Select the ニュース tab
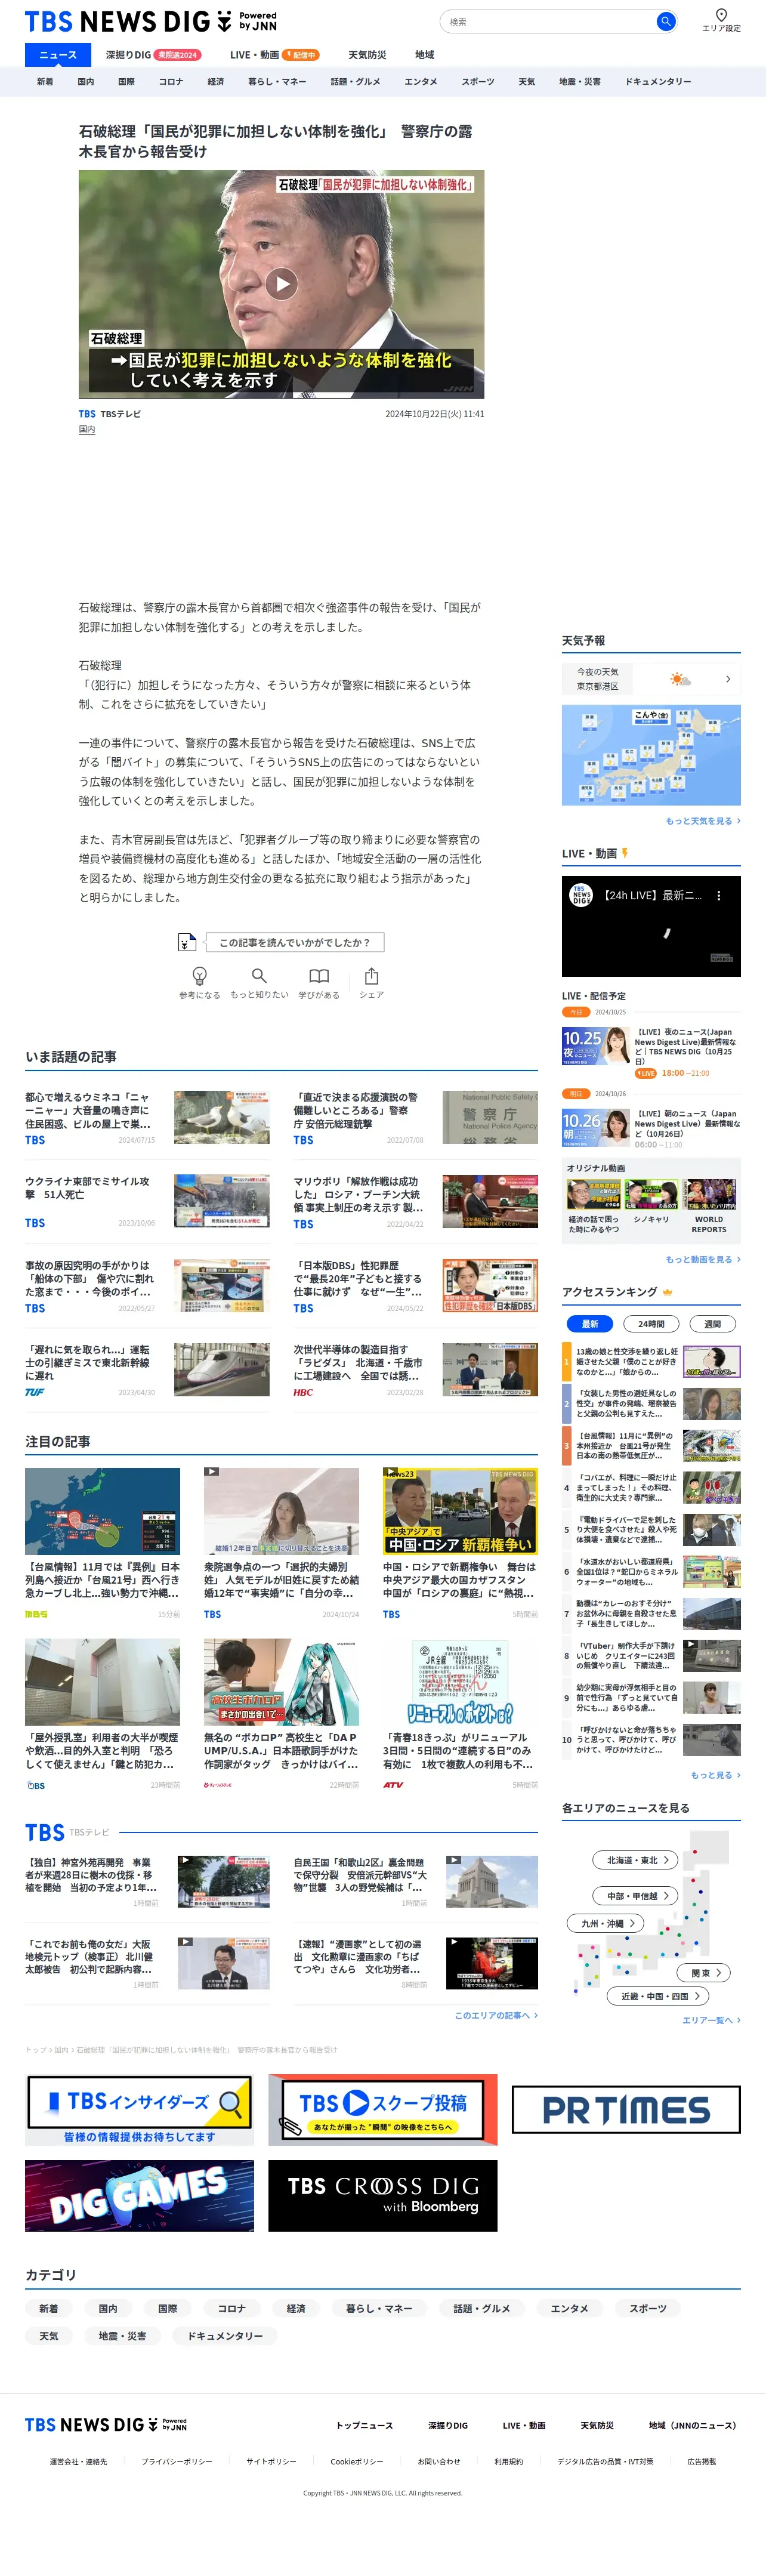Viewport: 766px width, 2576px height. pos(58,55)
